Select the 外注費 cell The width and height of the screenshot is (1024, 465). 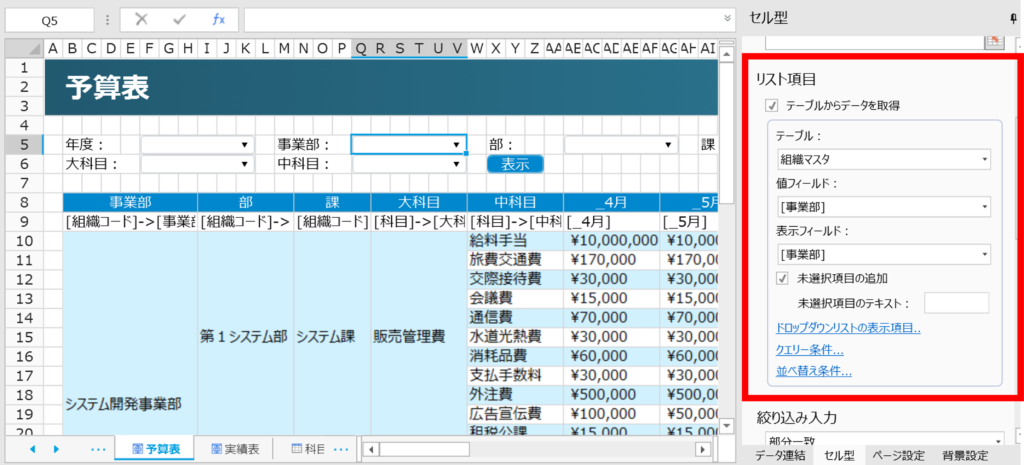click(x=515, y=394)
